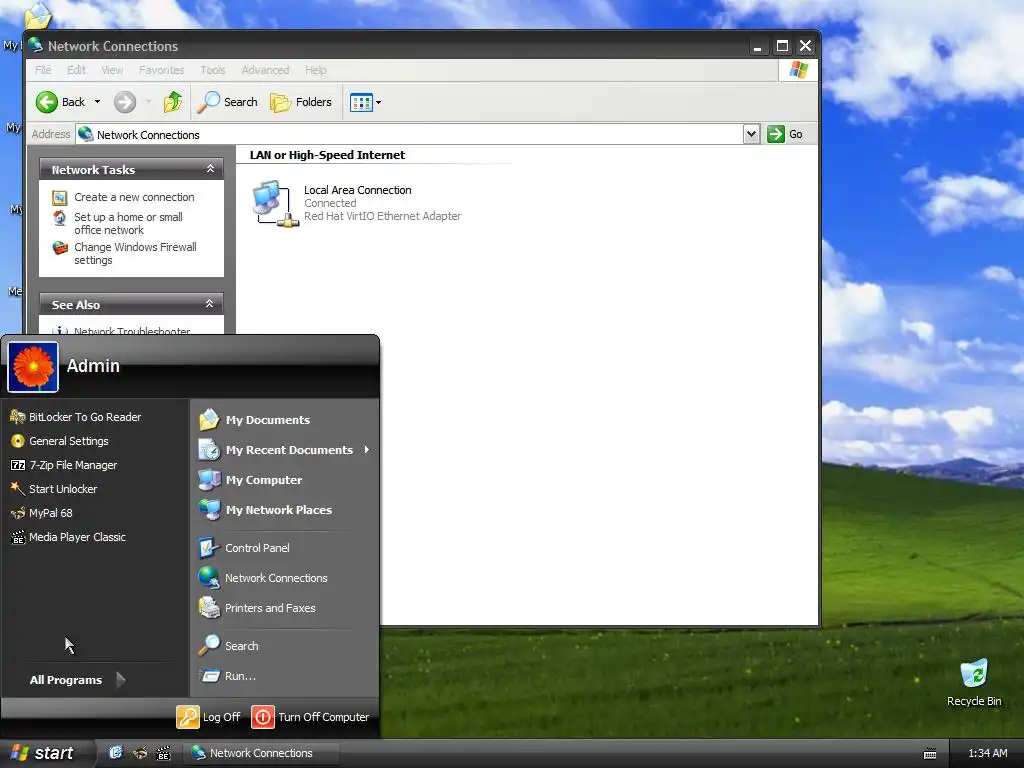Open the Recycle Bin desktop icon
This screenshot has width=1024, height=768.
974,682
